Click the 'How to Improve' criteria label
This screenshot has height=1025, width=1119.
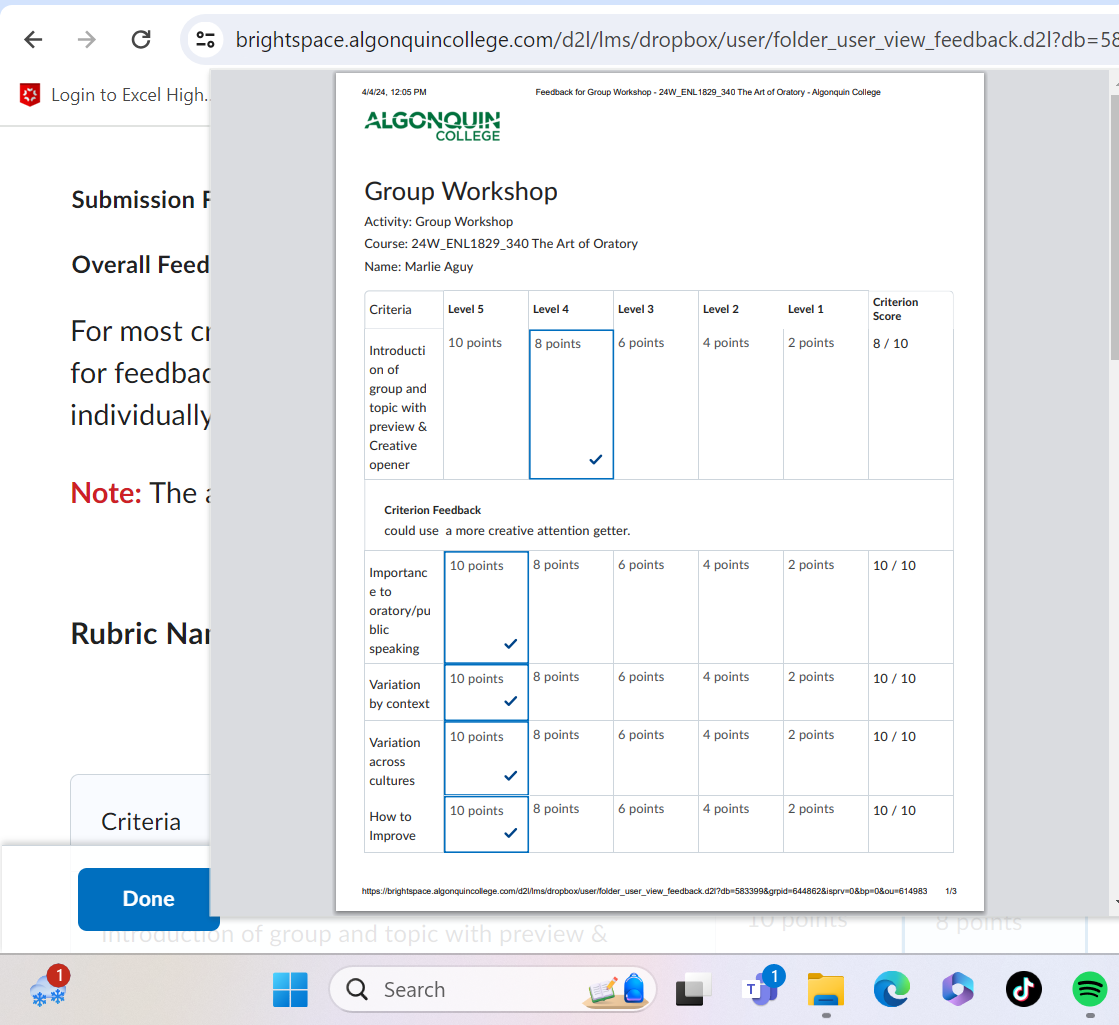pos(393,826)
